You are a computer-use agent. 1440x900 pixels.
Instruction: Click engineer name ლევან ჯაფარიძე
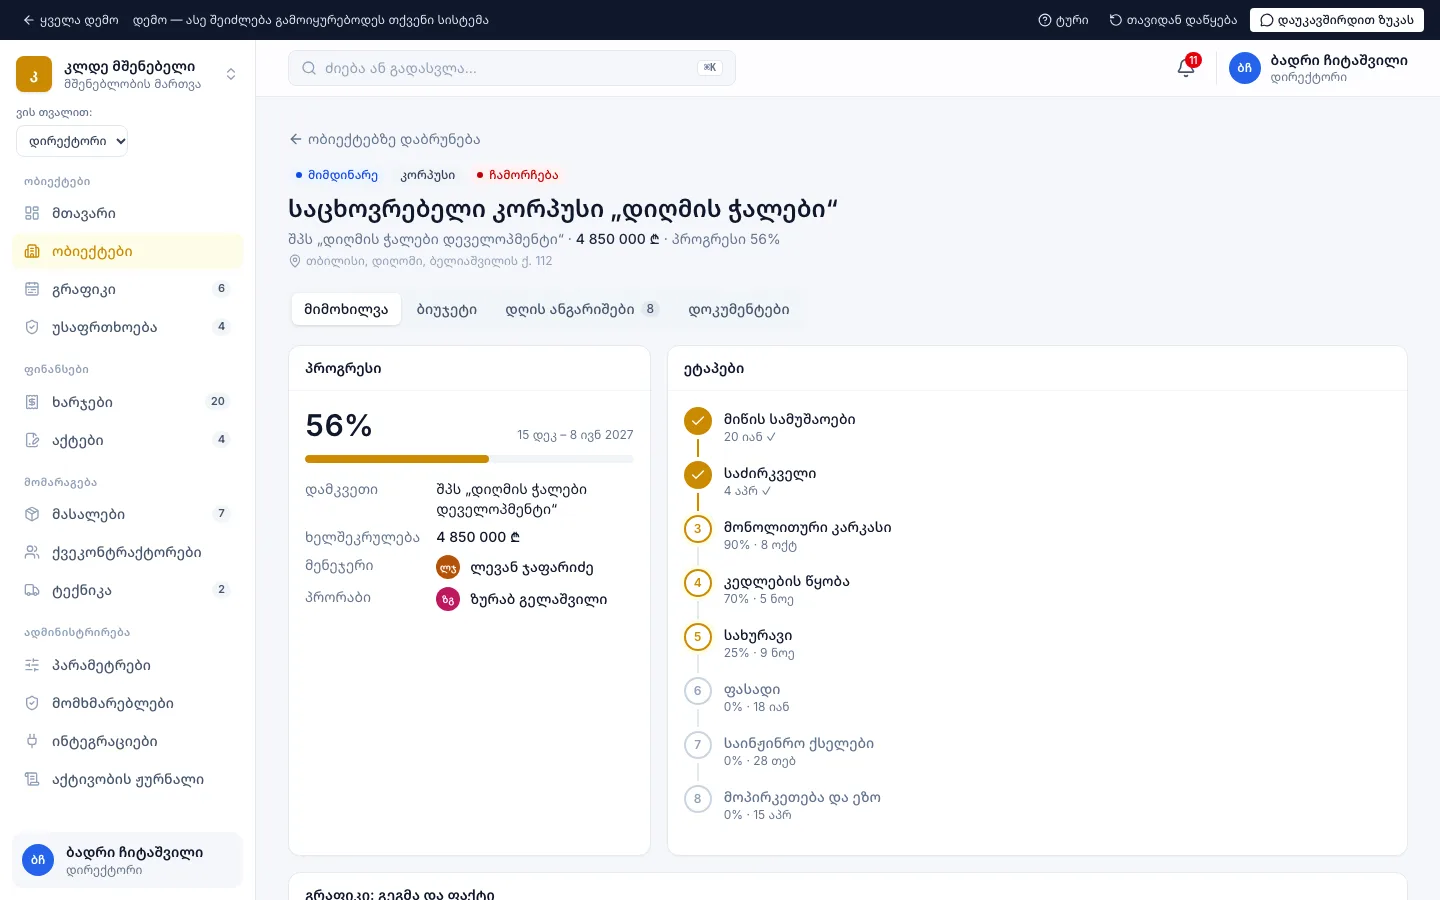coord(532,567)
